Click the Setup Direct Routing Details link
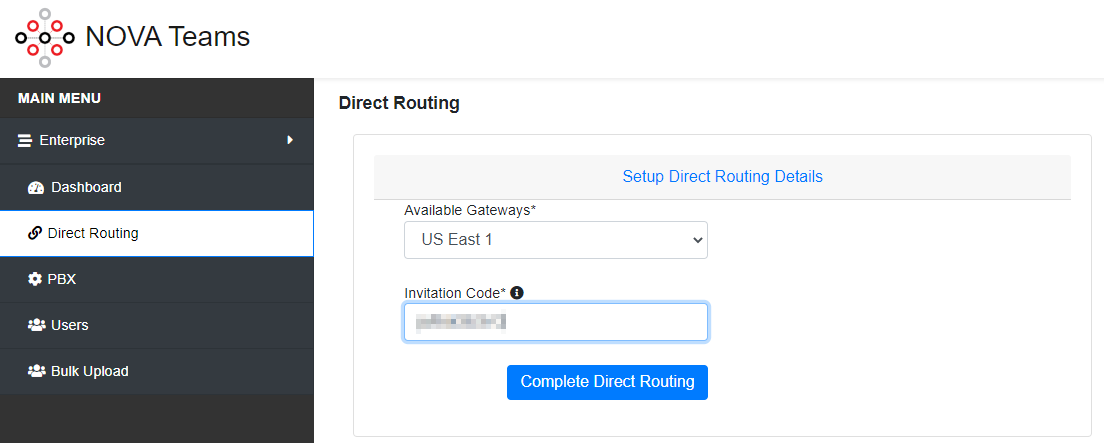This screenshot has height=443, width=1104. (x=722, y=177)
